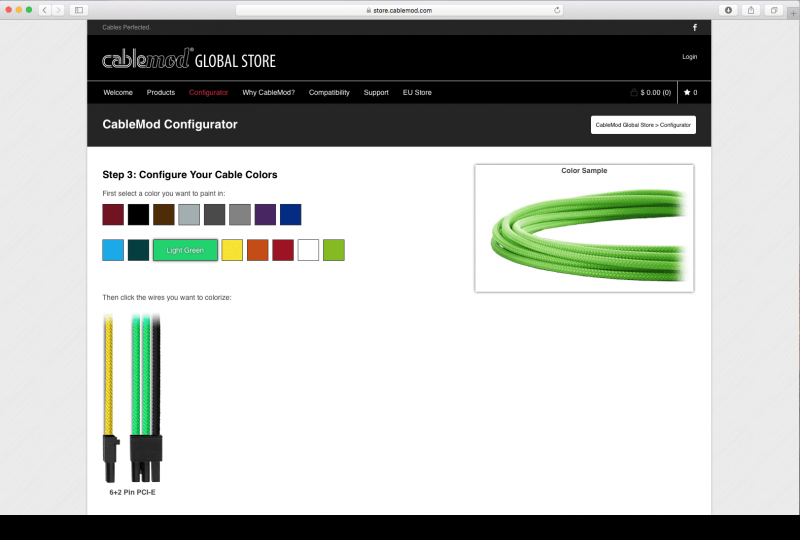Select the bright red color swatch
The image size is (800, 540).
click(x=283, y=250)
